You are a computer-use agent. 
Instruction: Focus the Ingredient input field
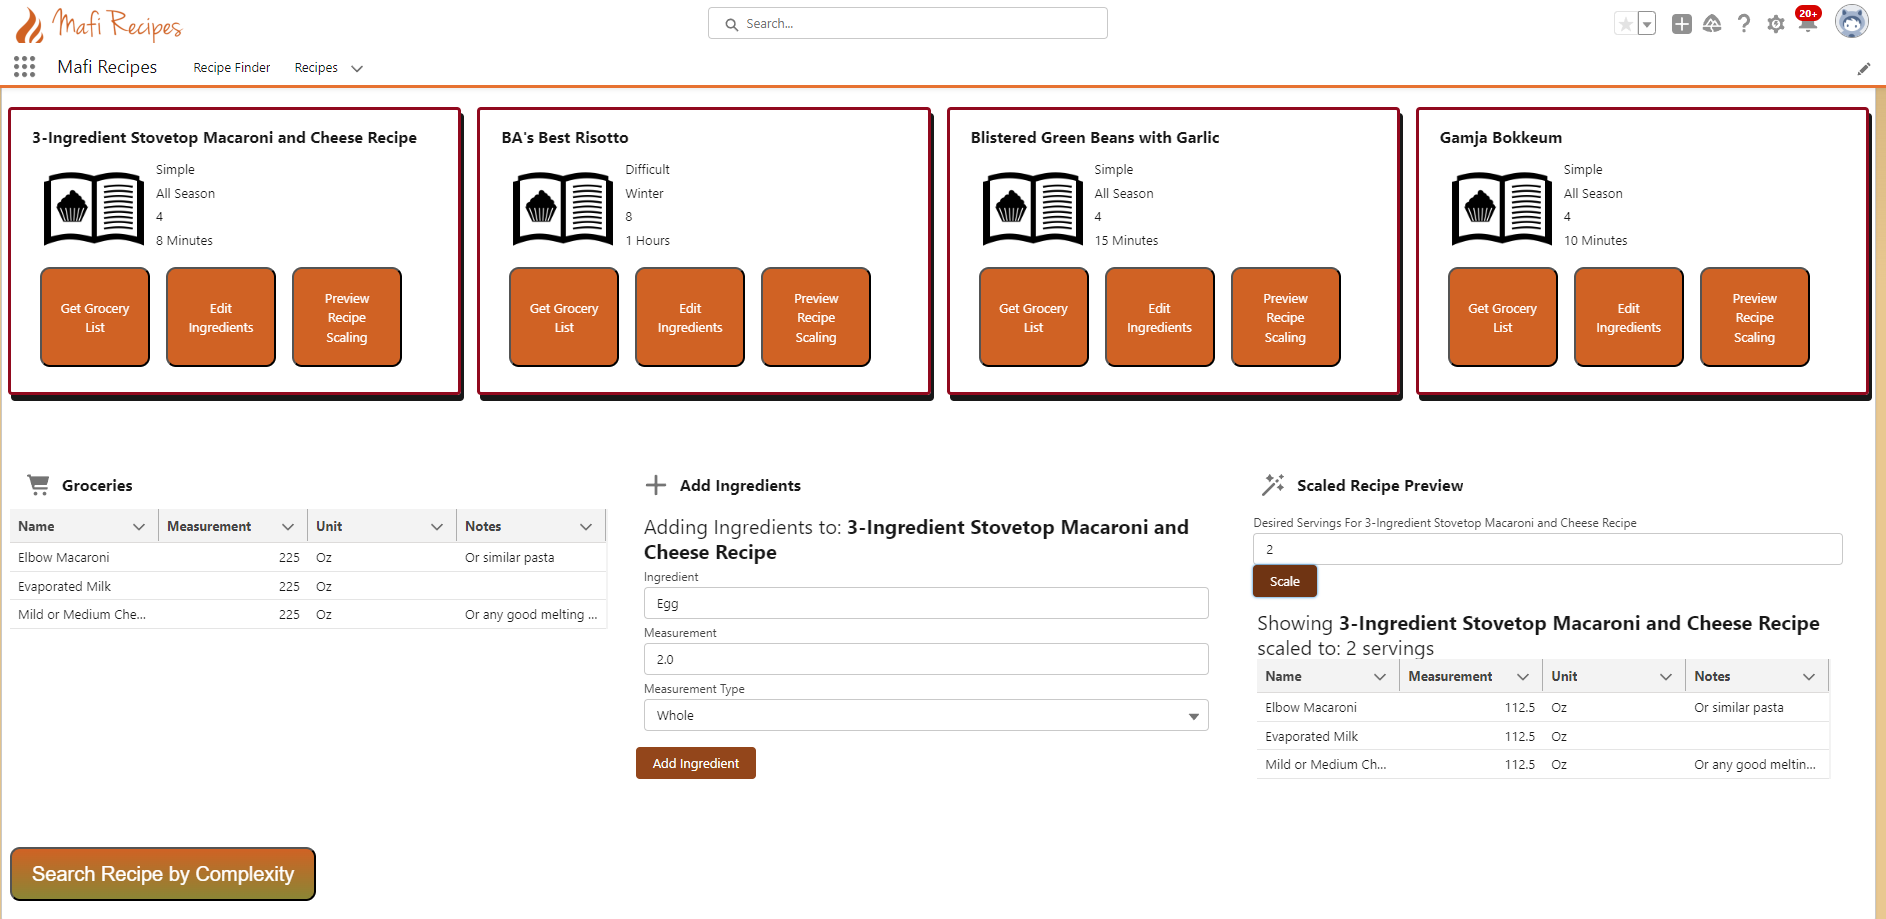tap(926, 603)
